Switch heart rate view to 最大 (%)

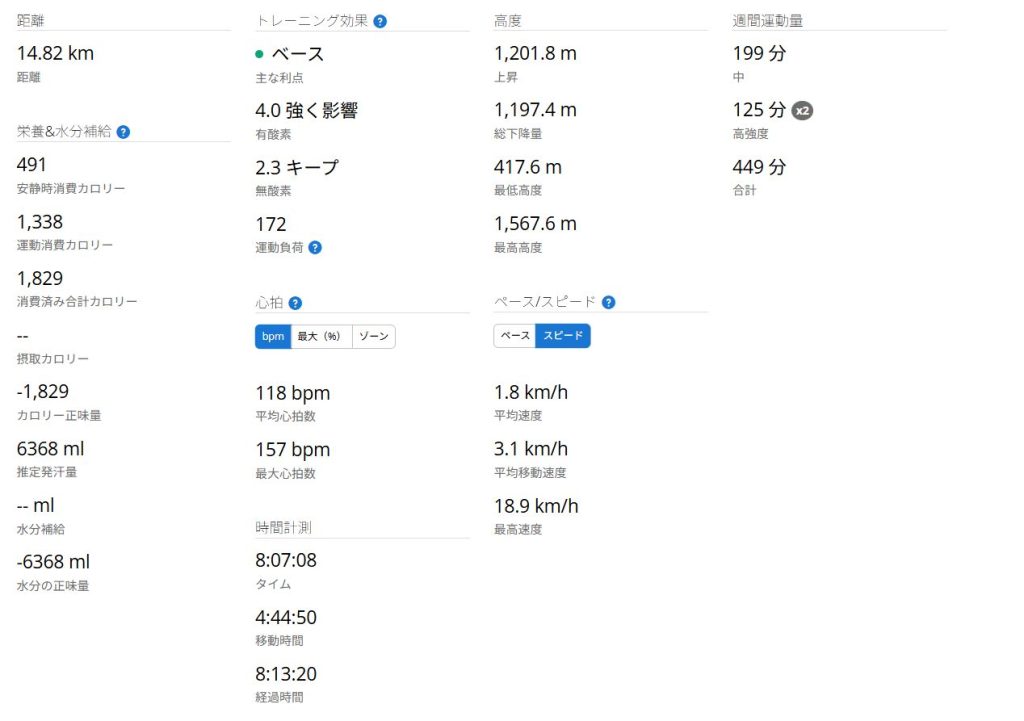pyautogui.click(x=321, y=336)
